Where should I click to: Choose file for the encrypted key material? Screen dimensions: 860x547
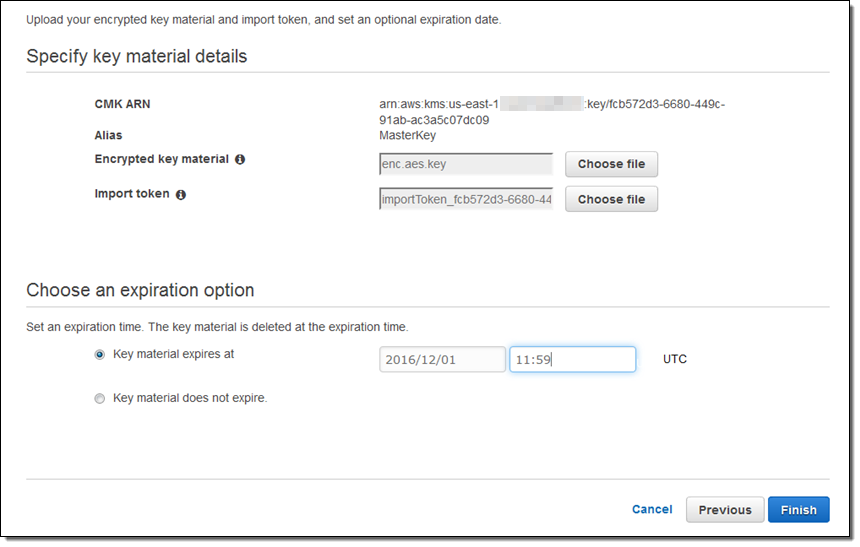point(611,164)
